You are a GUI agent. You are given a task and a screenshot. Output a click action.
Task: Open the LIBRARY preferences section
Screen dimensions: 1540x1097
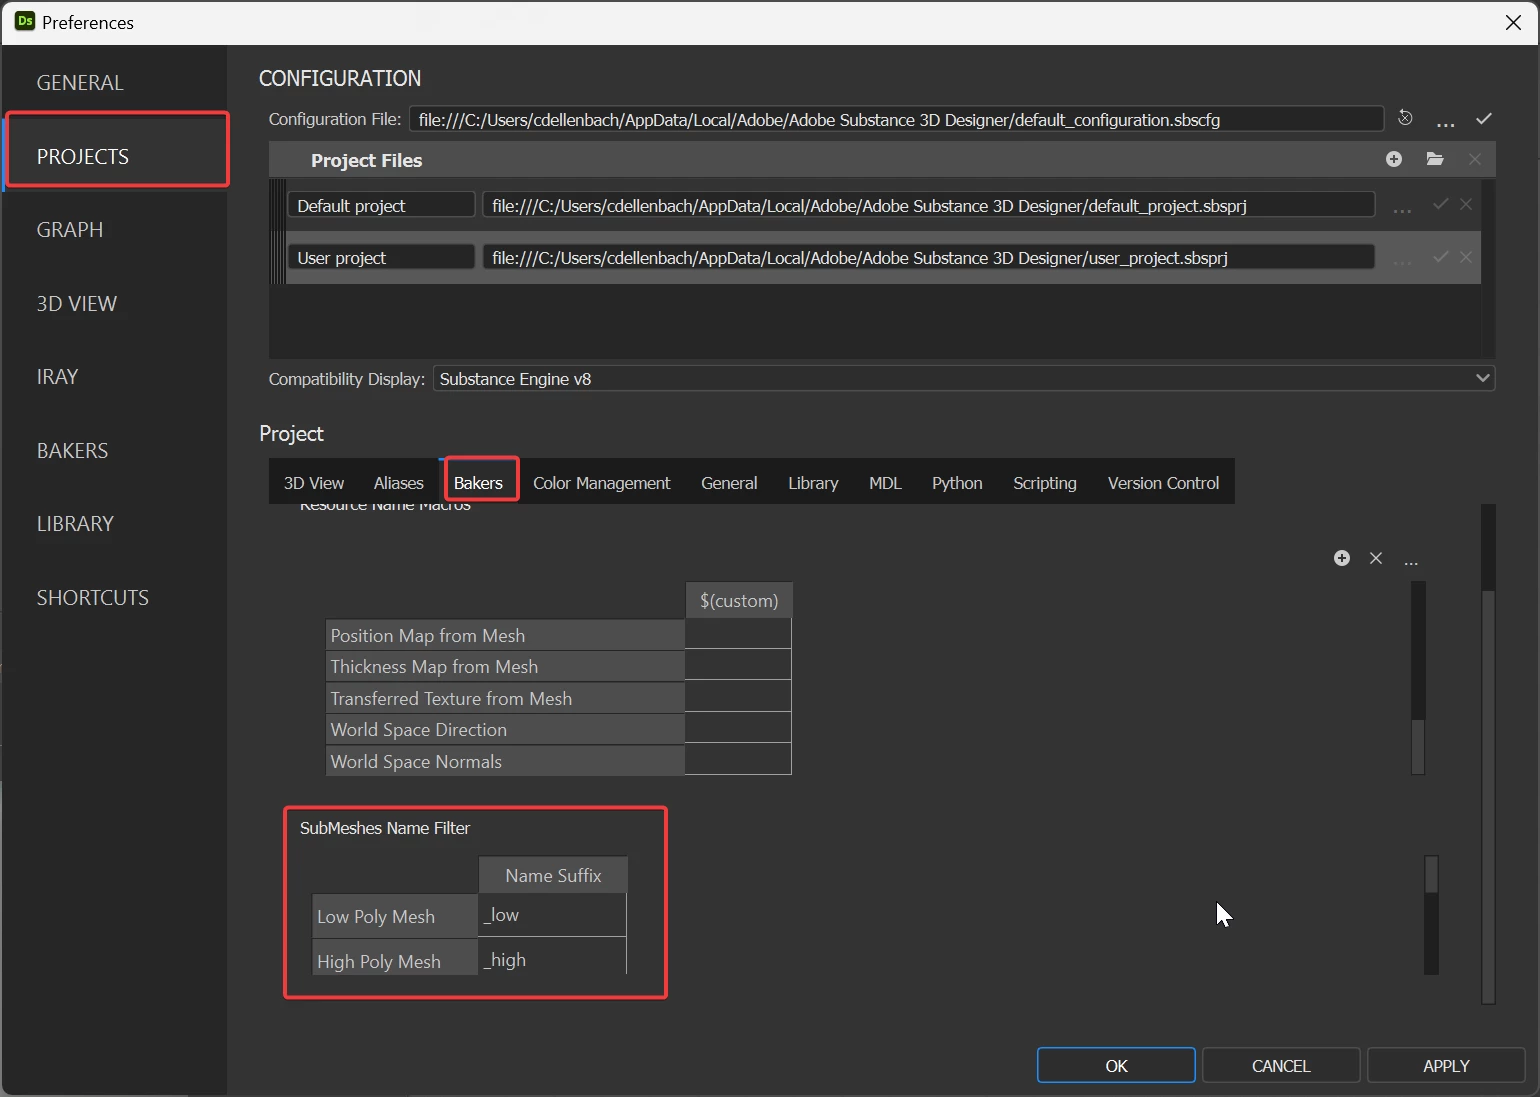tap(75, 524)
